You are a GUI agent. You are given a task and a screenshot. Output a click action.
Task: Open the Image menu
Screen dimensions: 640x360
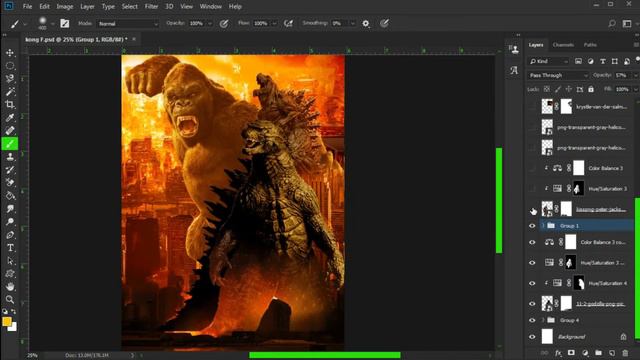[x=64, y=7]
